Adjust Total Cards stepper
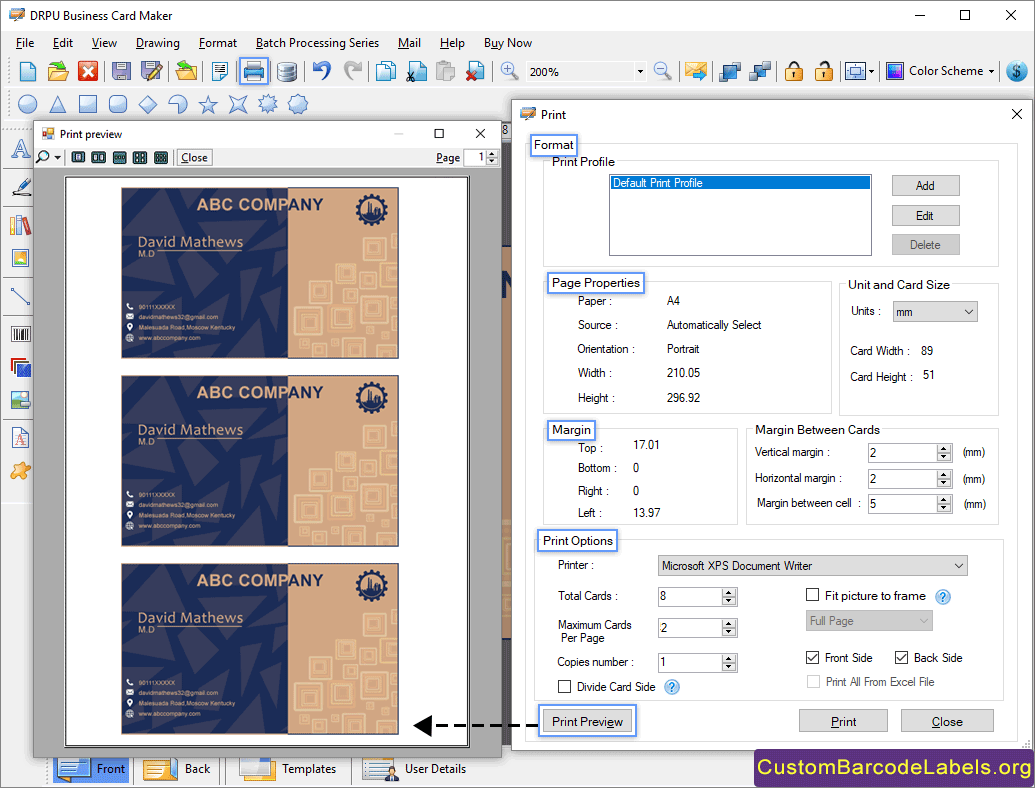 pos(729,597)
